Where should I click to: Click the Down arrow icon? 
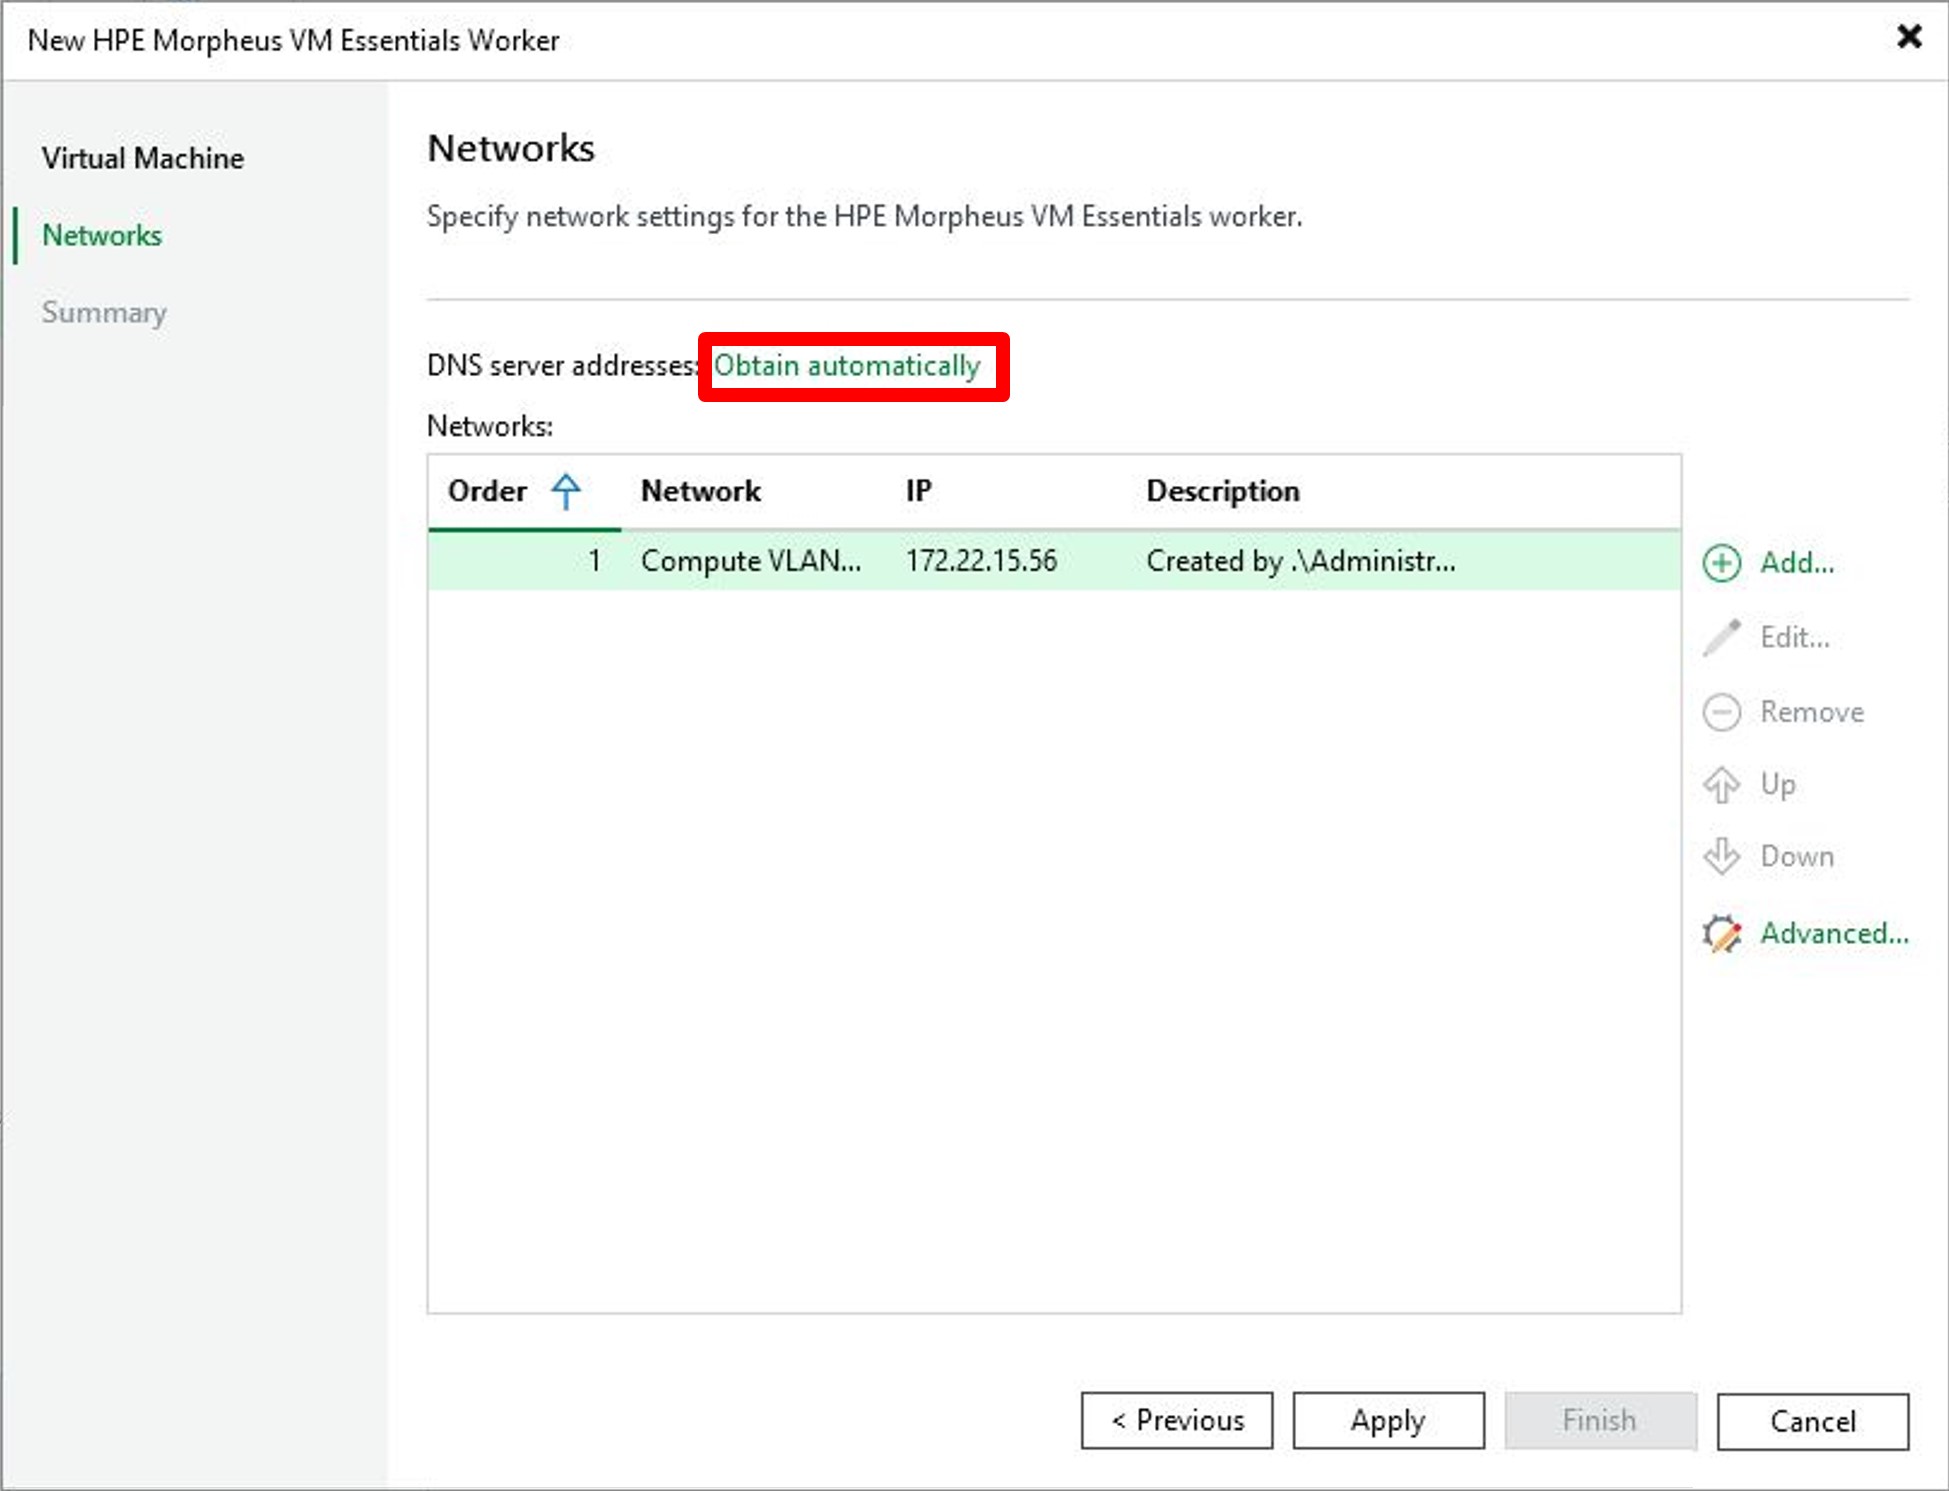1721,857
